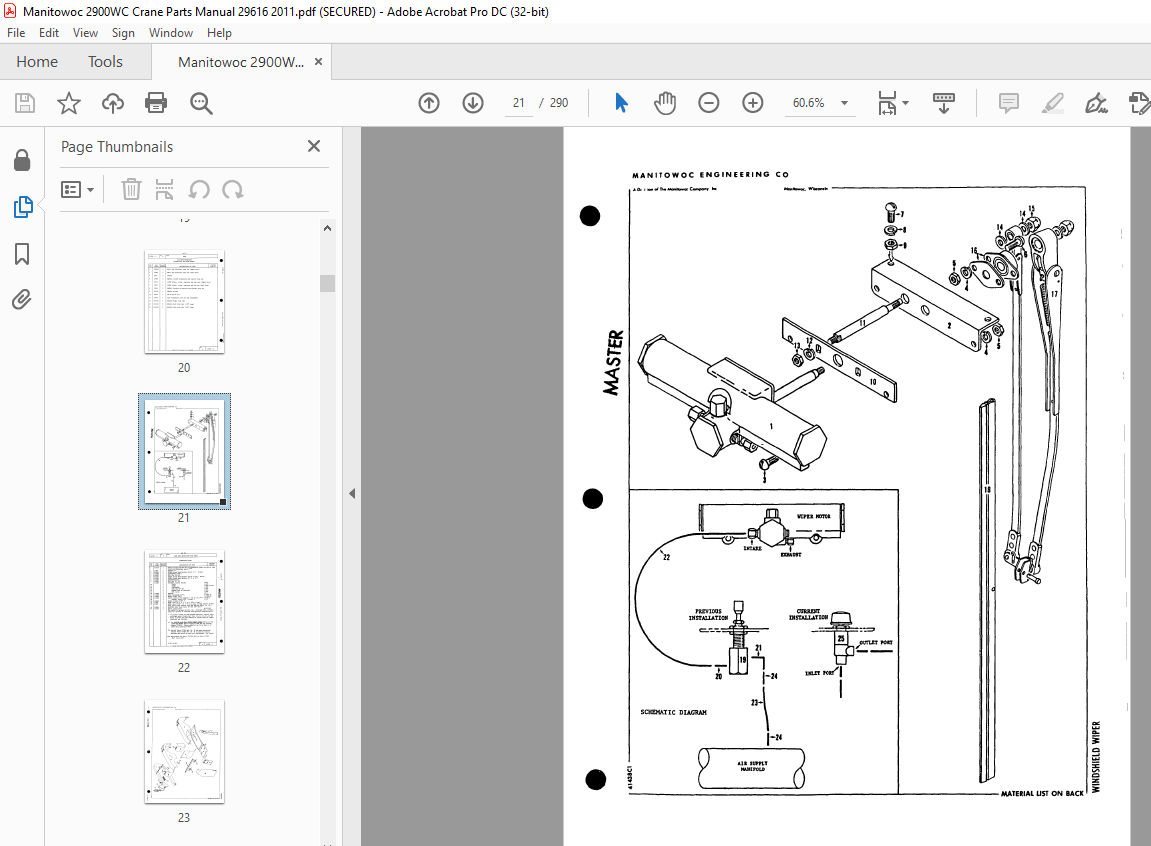Select page 20 thumbnail
1151x846 pixels.
[184, 302]
